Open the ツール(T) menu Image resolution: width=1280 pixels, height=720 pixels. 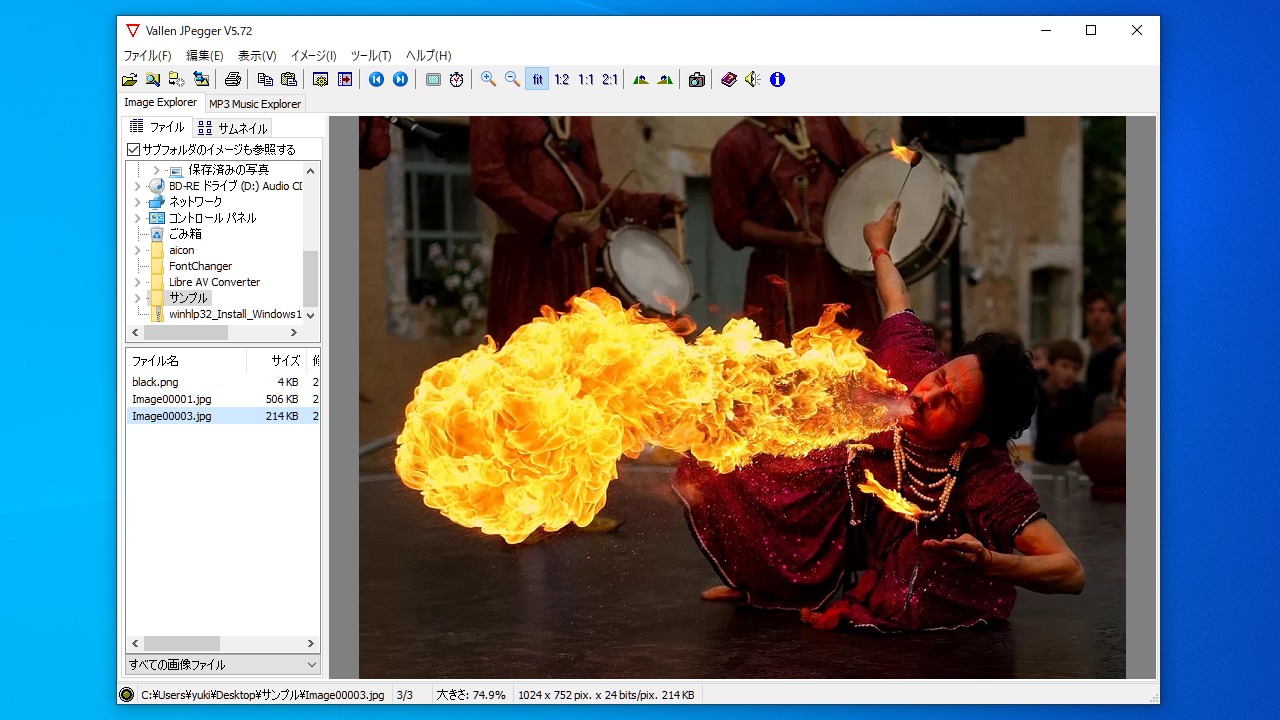371,56
